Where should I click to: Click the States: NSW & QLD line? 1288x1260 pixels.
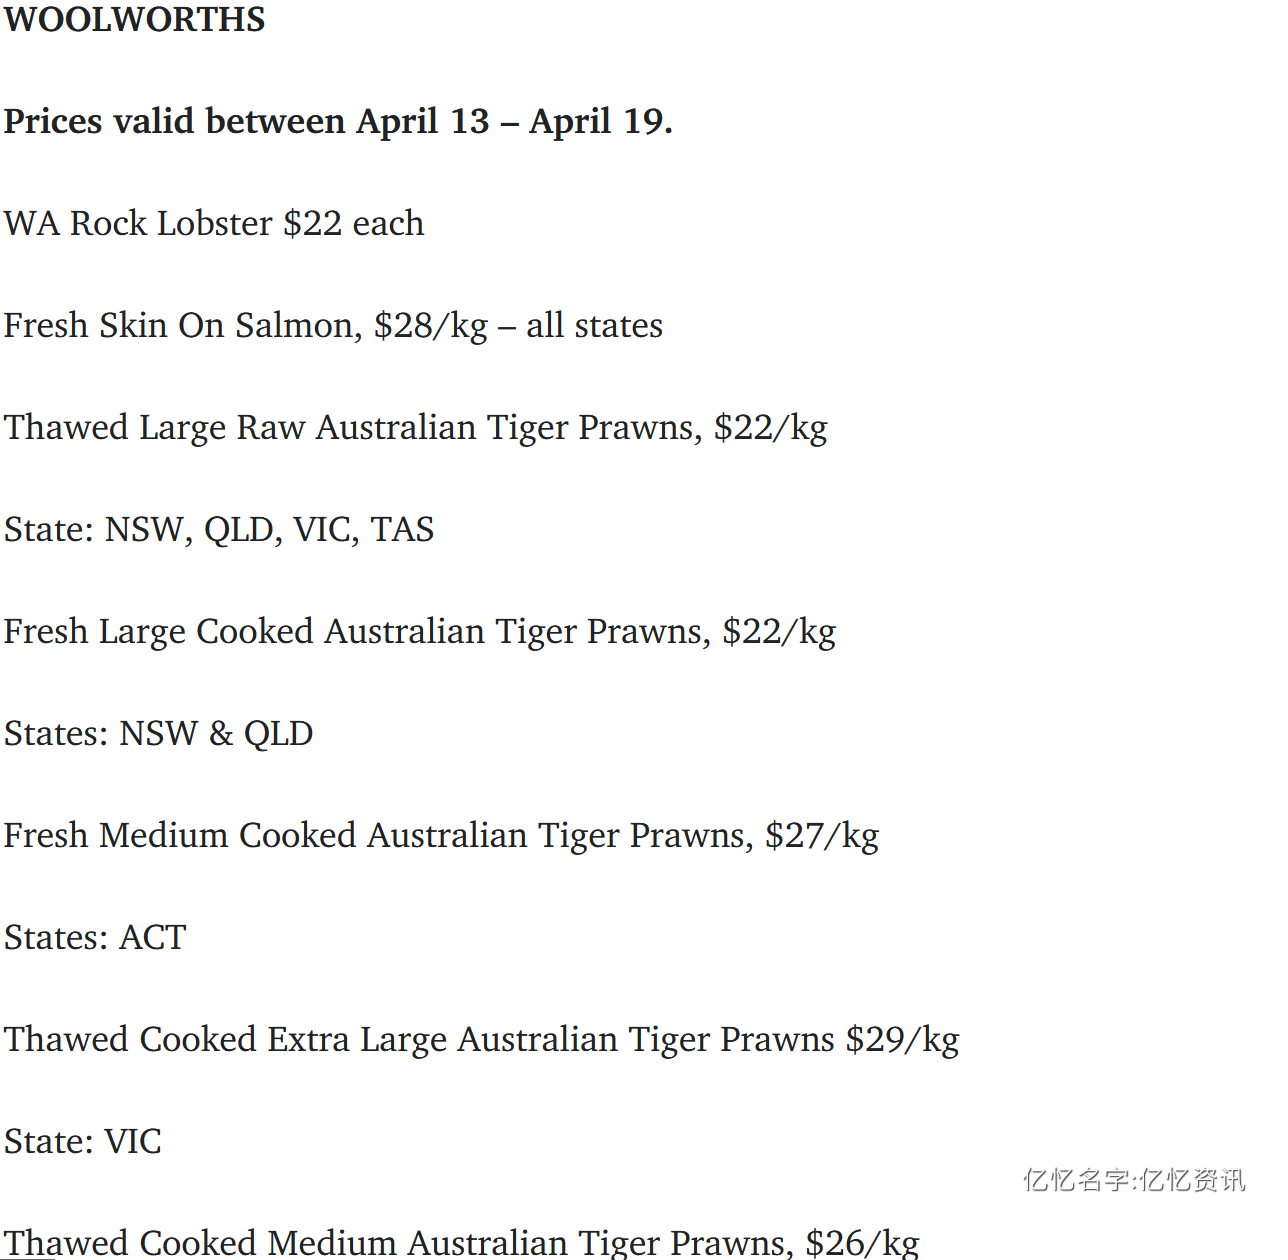pyautogui.click(x=159, y=733)
